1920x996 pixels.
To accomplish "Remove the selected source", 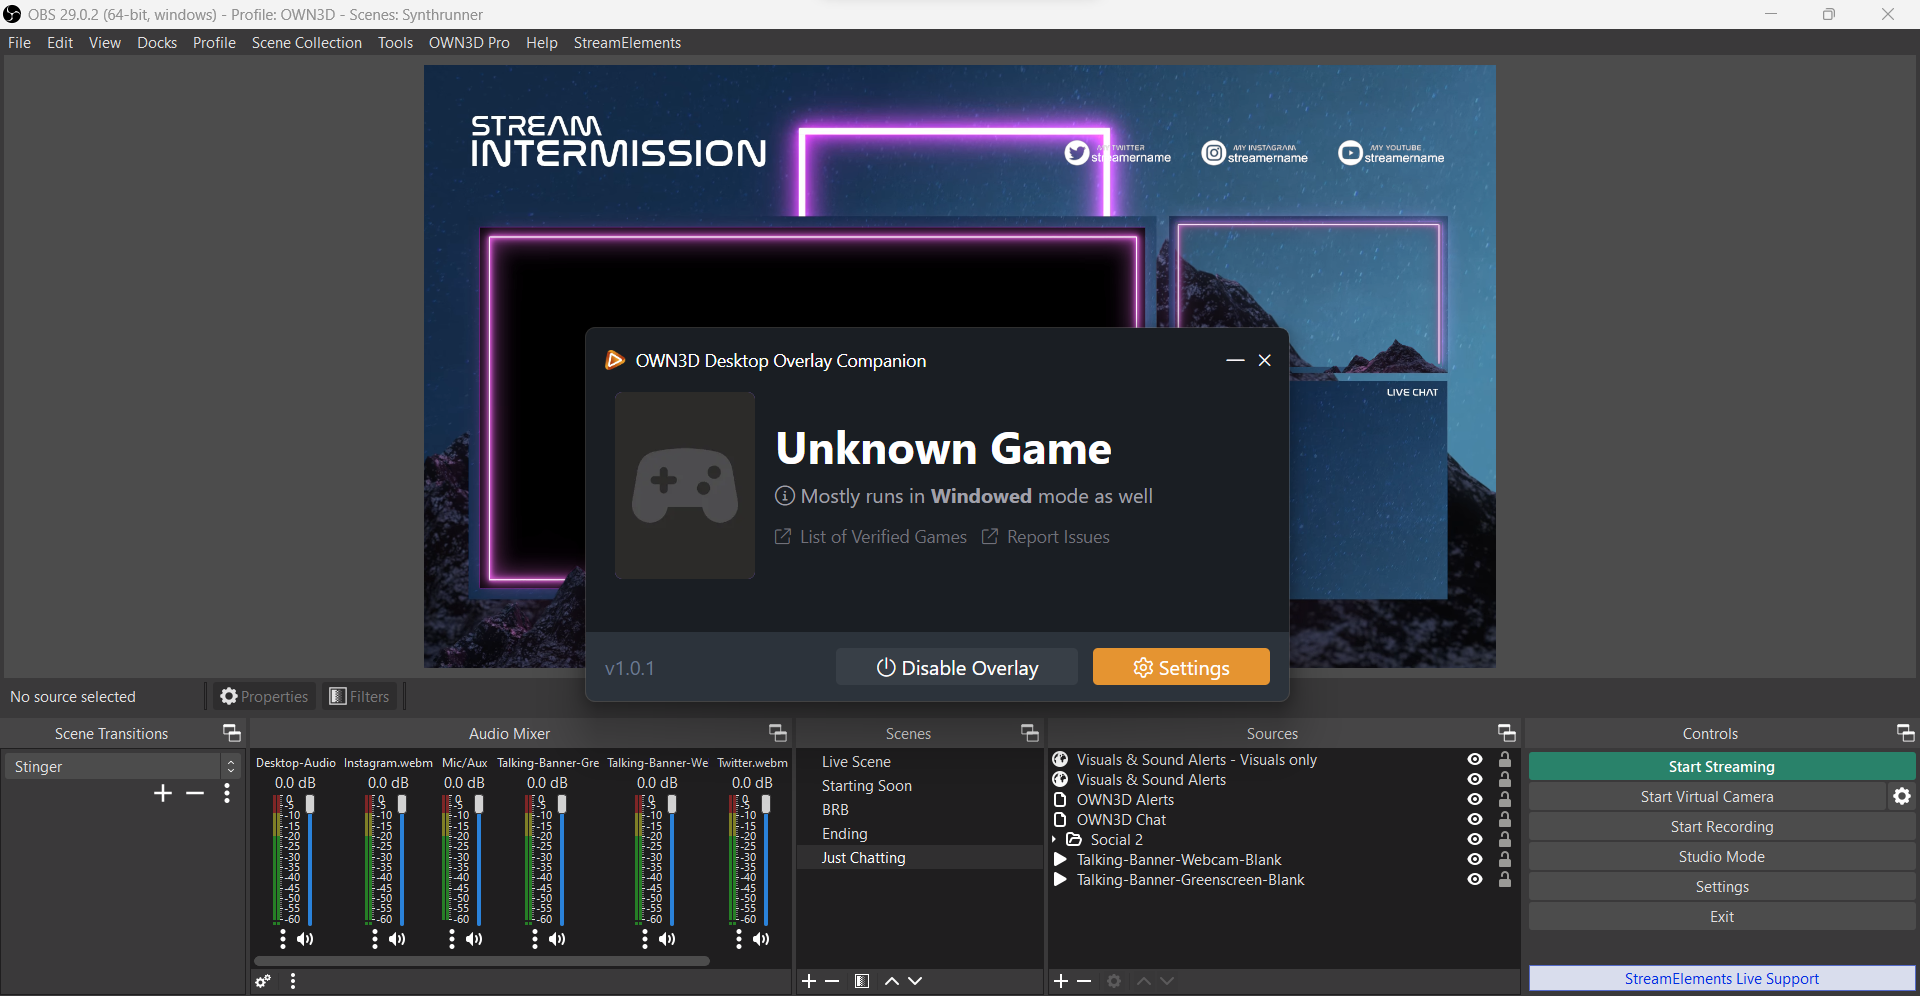I will pyautogui.click(x=1084, y=981).
